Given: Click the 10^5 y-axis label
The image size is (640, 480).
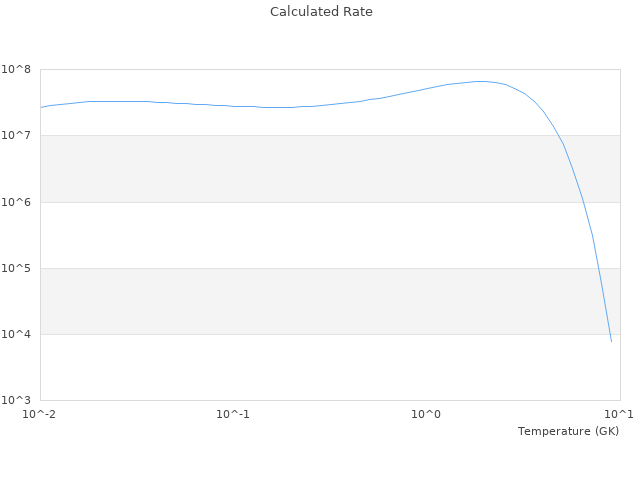Looking at the screenshot, I should pyautogui.click(x=19, y=268).
